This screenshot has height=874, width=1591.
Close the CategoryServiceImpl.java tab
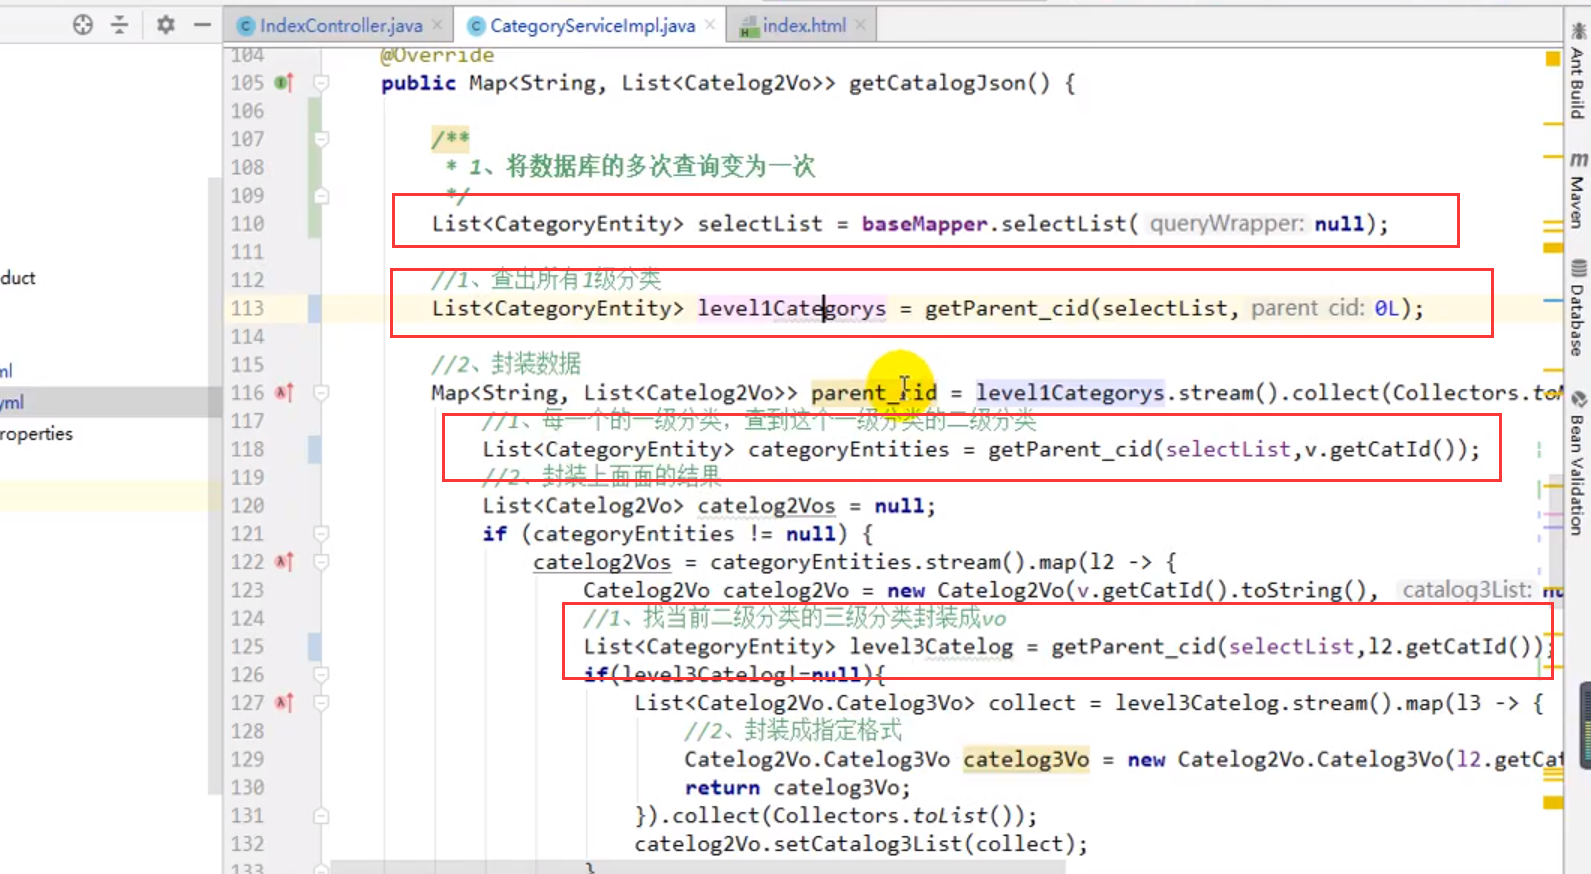(x=710, y=25)
